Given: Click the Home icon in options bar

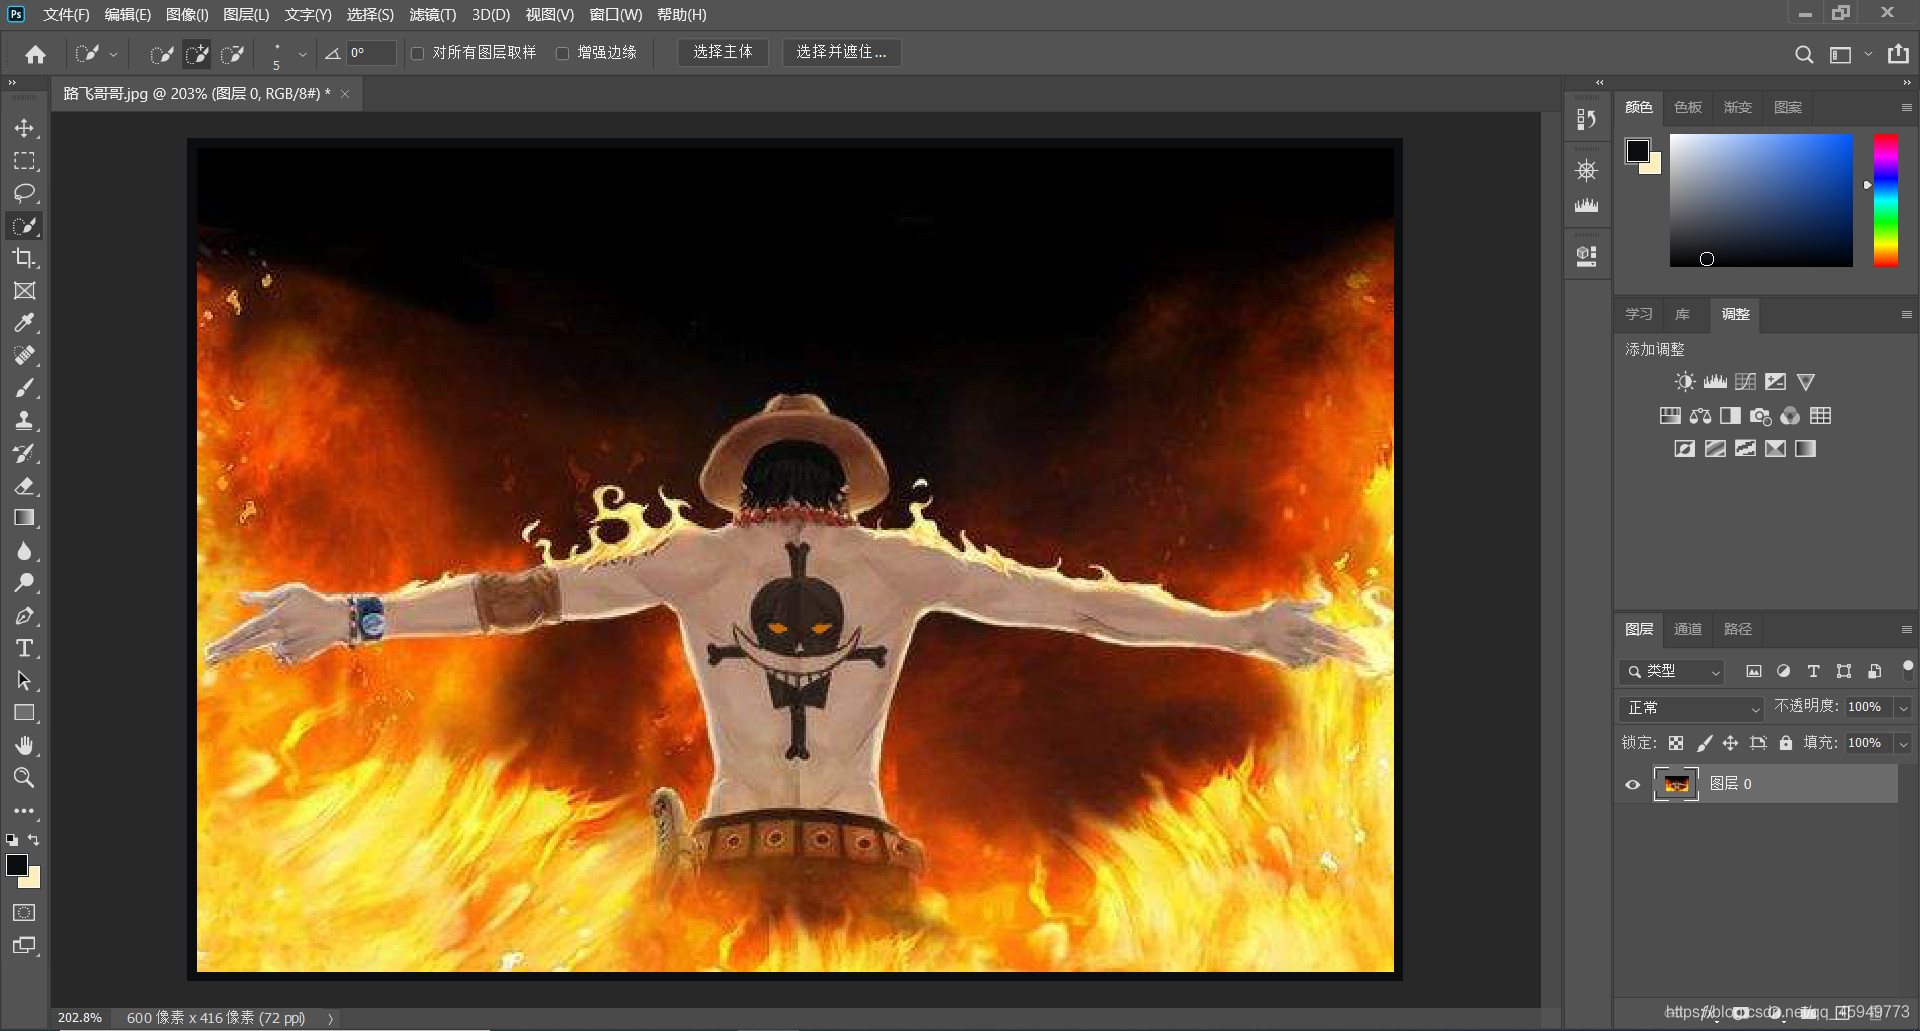Looking at the screenshot, I should click(36, 54).
